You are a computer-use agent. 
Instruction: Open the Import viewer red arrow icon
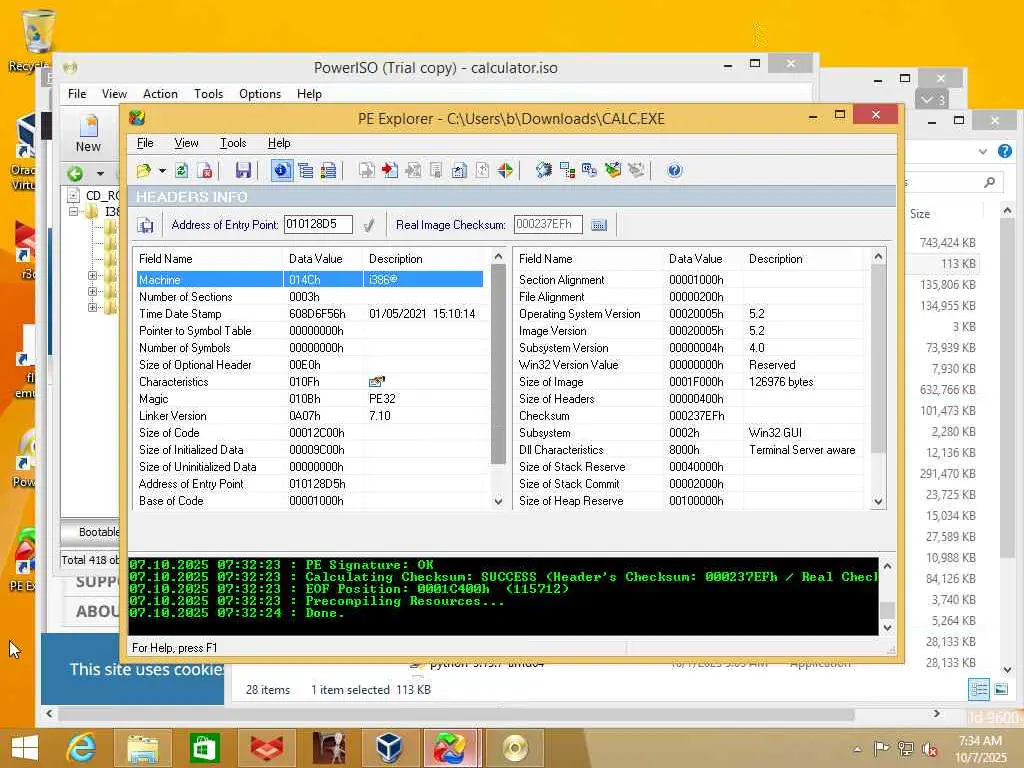pyautogui.click(x=390, y=171)
